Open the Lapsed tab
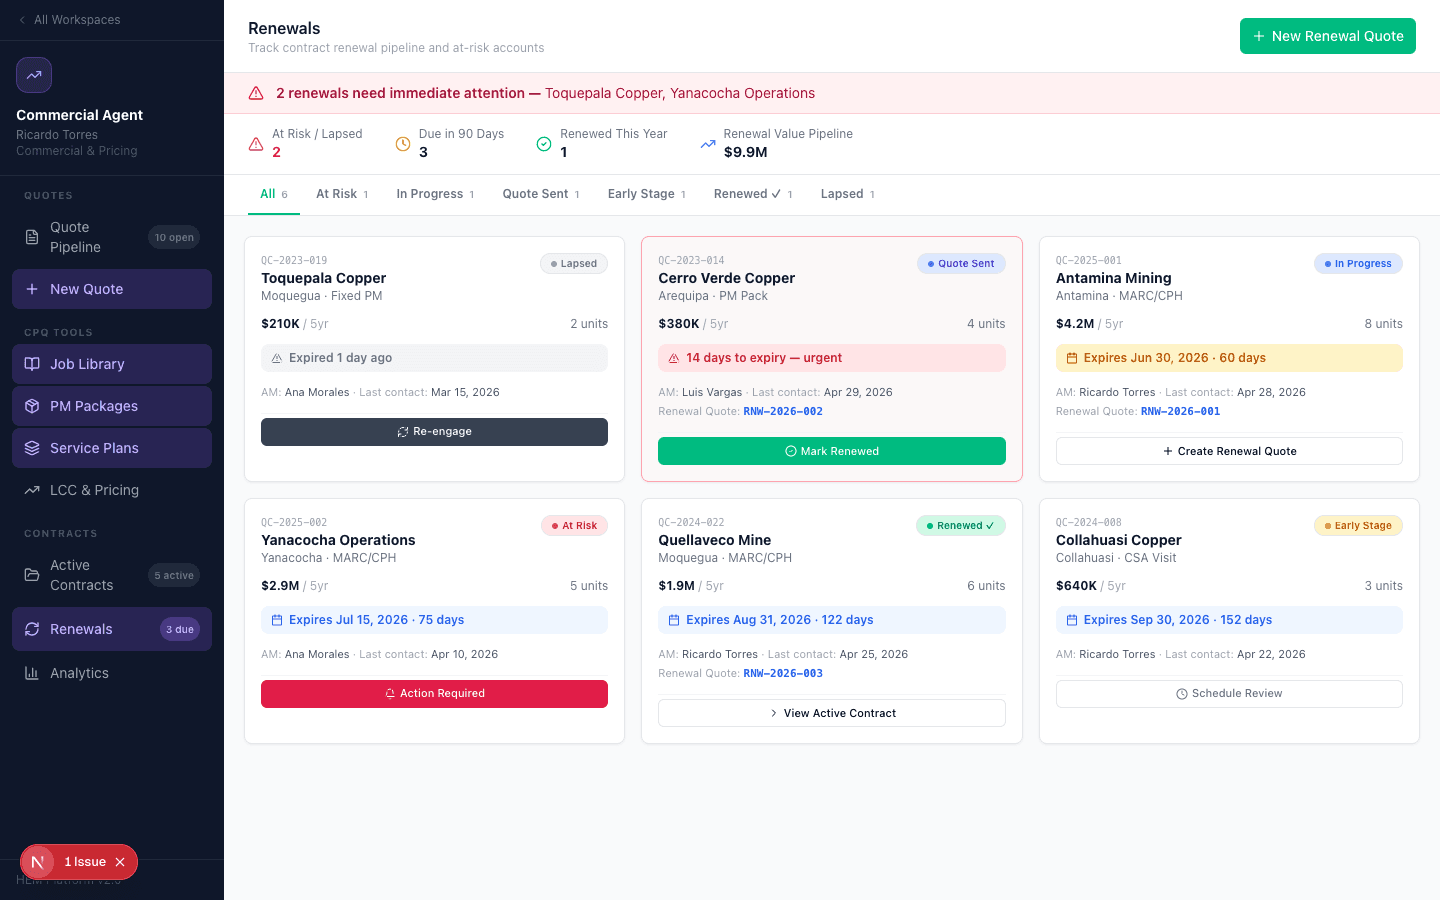The height and width of the screenshot is (900, 1440). point(848,194)
